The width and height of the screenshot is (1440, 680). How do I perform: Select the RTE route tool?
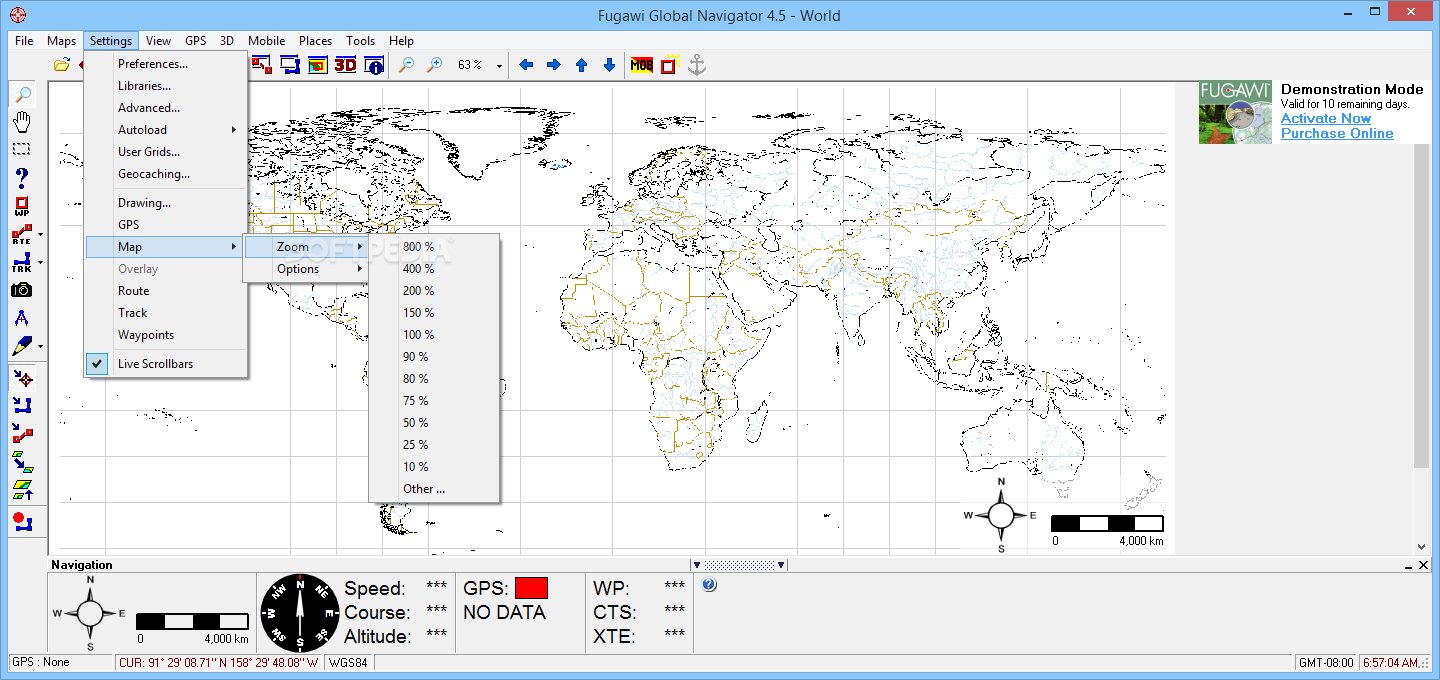[22, 236]
